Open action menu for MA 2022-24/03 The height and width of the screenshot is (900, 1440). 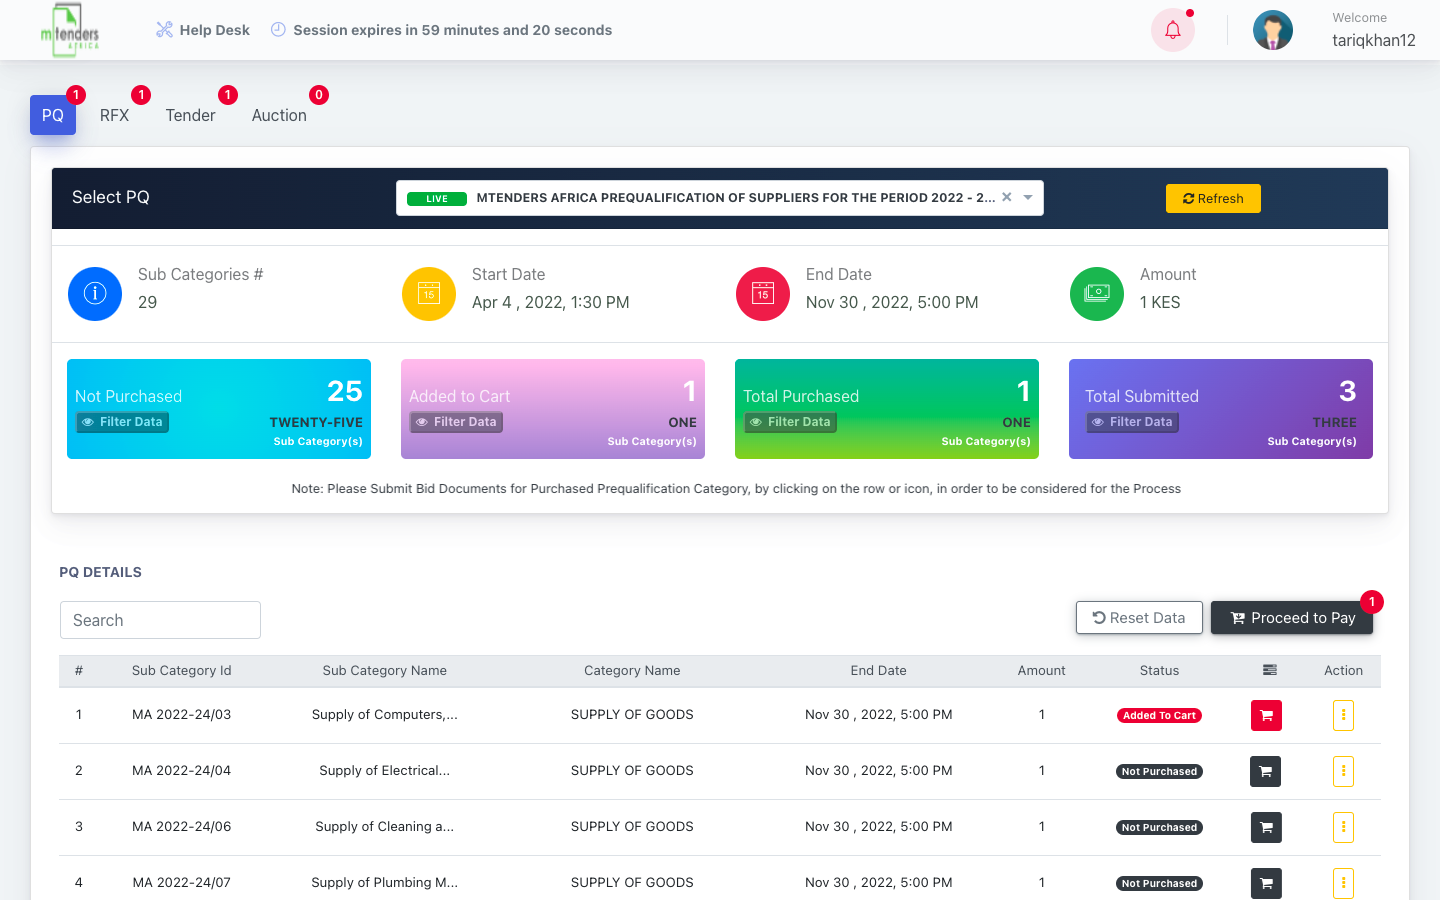1343,715
